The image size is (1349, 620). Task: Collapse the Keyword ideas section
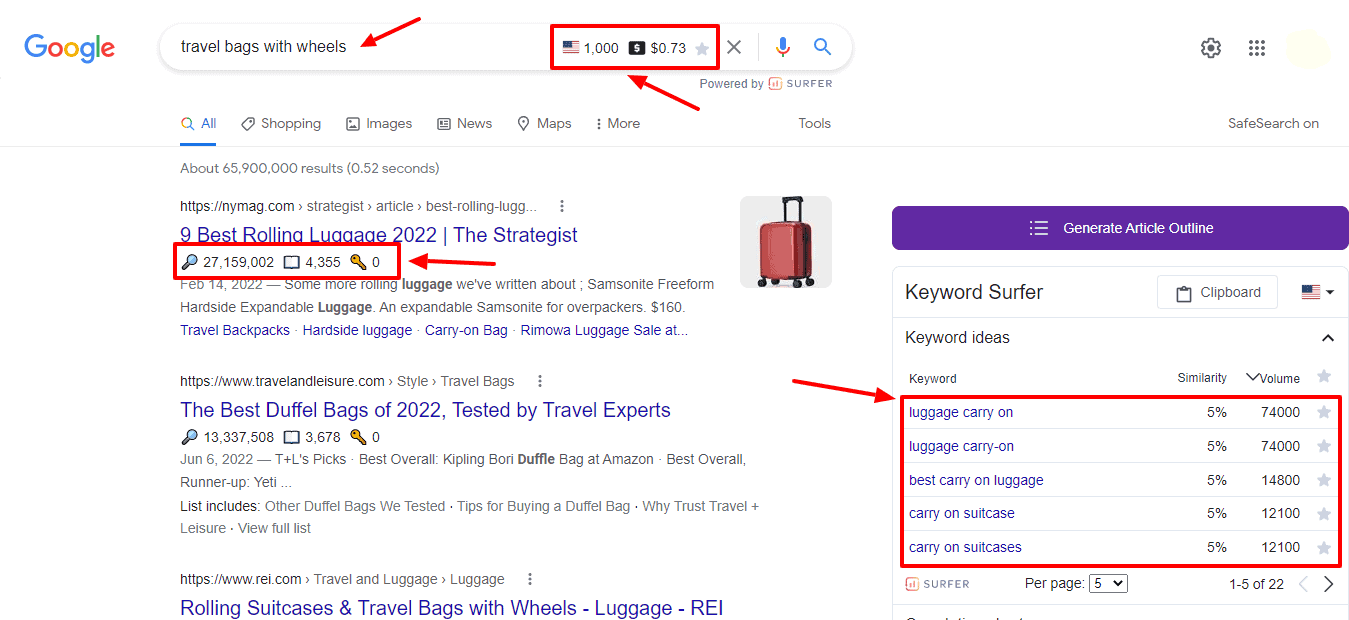point(1327,338)
